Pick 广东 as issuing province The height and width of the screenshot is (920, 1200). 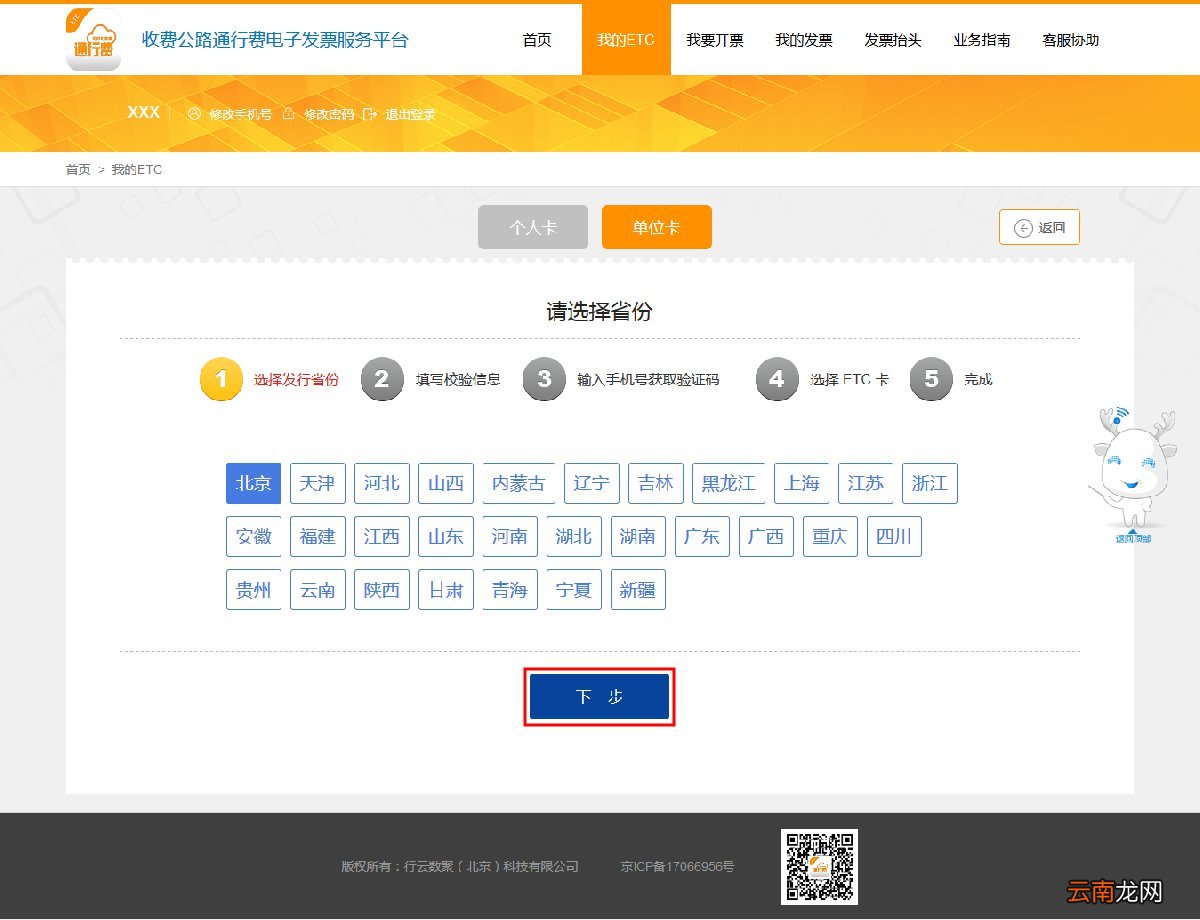(701, 536)
